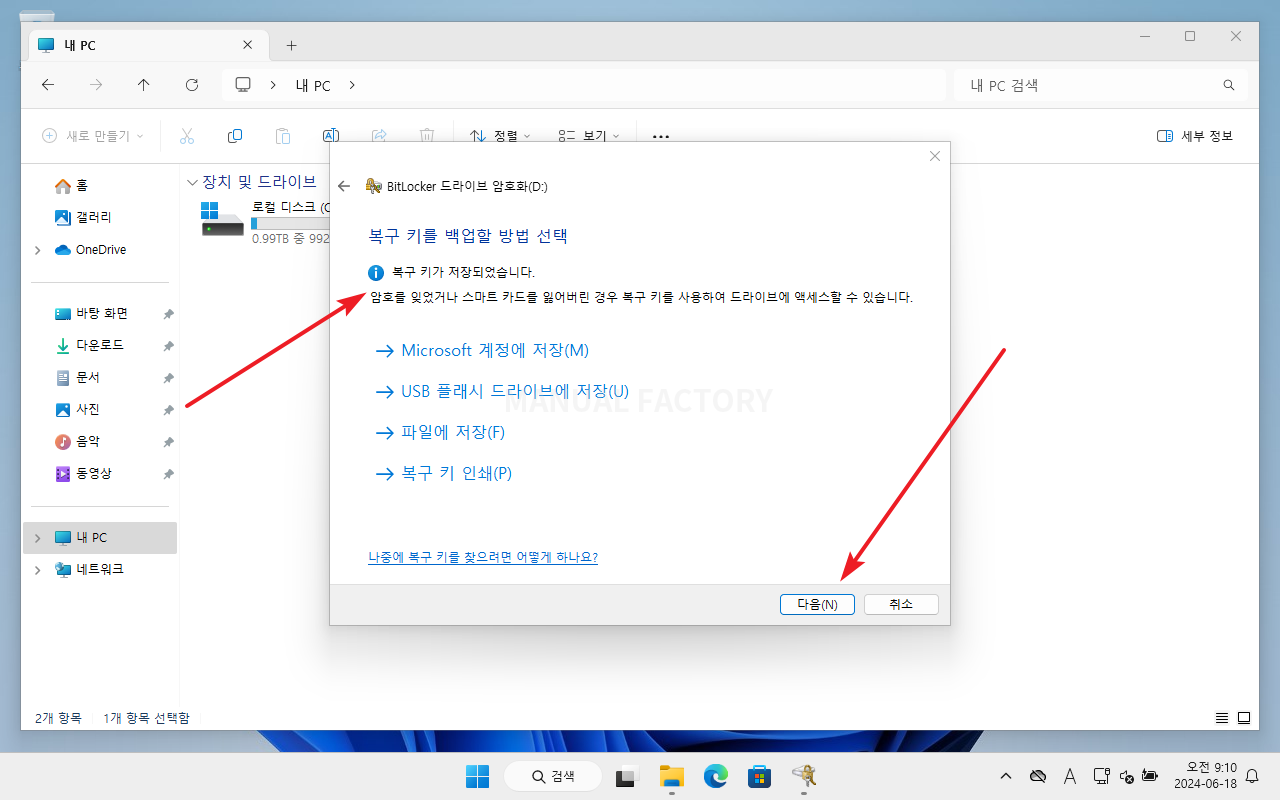Click the OneDrive cloud icon in system tray
Viewport: 1280px width, 800px height.
click(x=1038, y=776)
